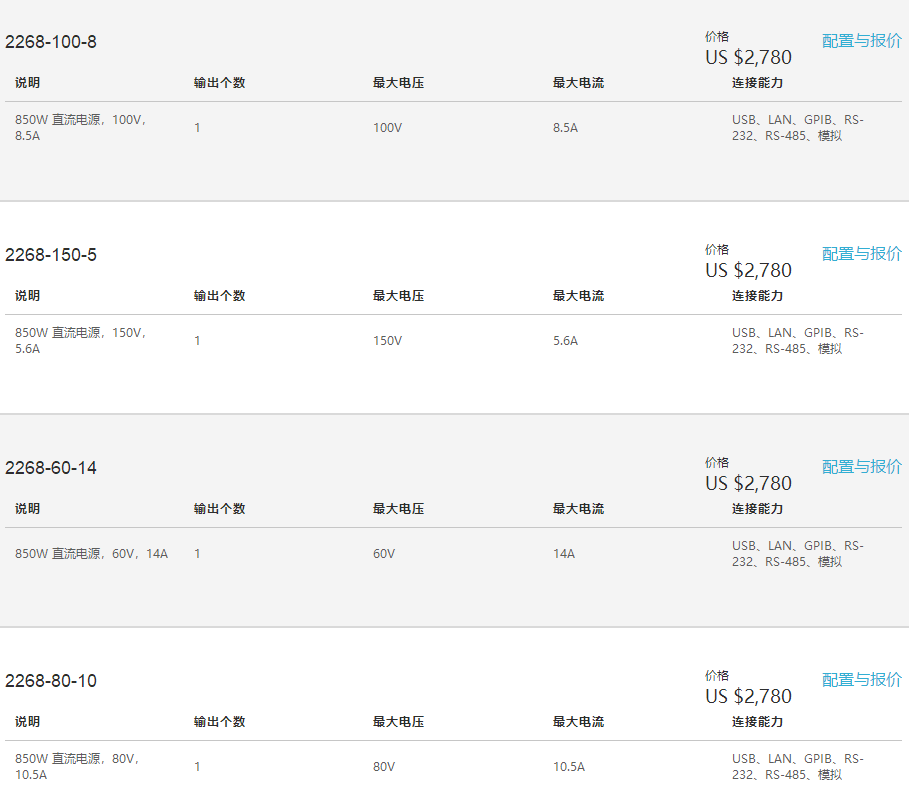This screenshot has width=909, height=810.
Task: Open 配置与报价 link for model 2268-100-8
Action: click(x=861, y=41)
